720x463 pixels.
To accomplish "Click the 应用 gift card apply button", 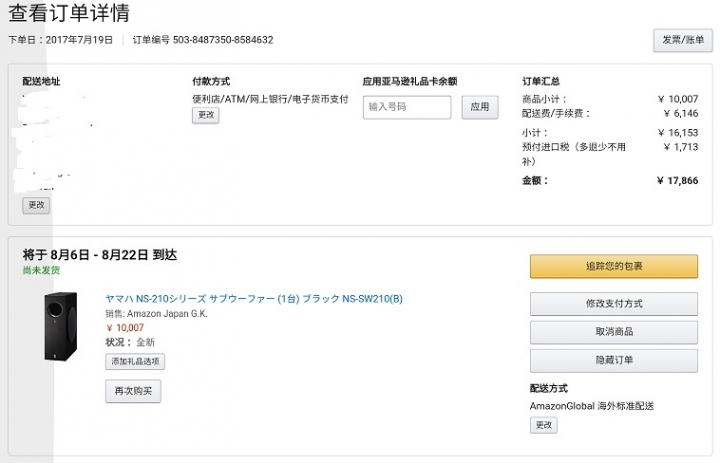I will 480,107.
